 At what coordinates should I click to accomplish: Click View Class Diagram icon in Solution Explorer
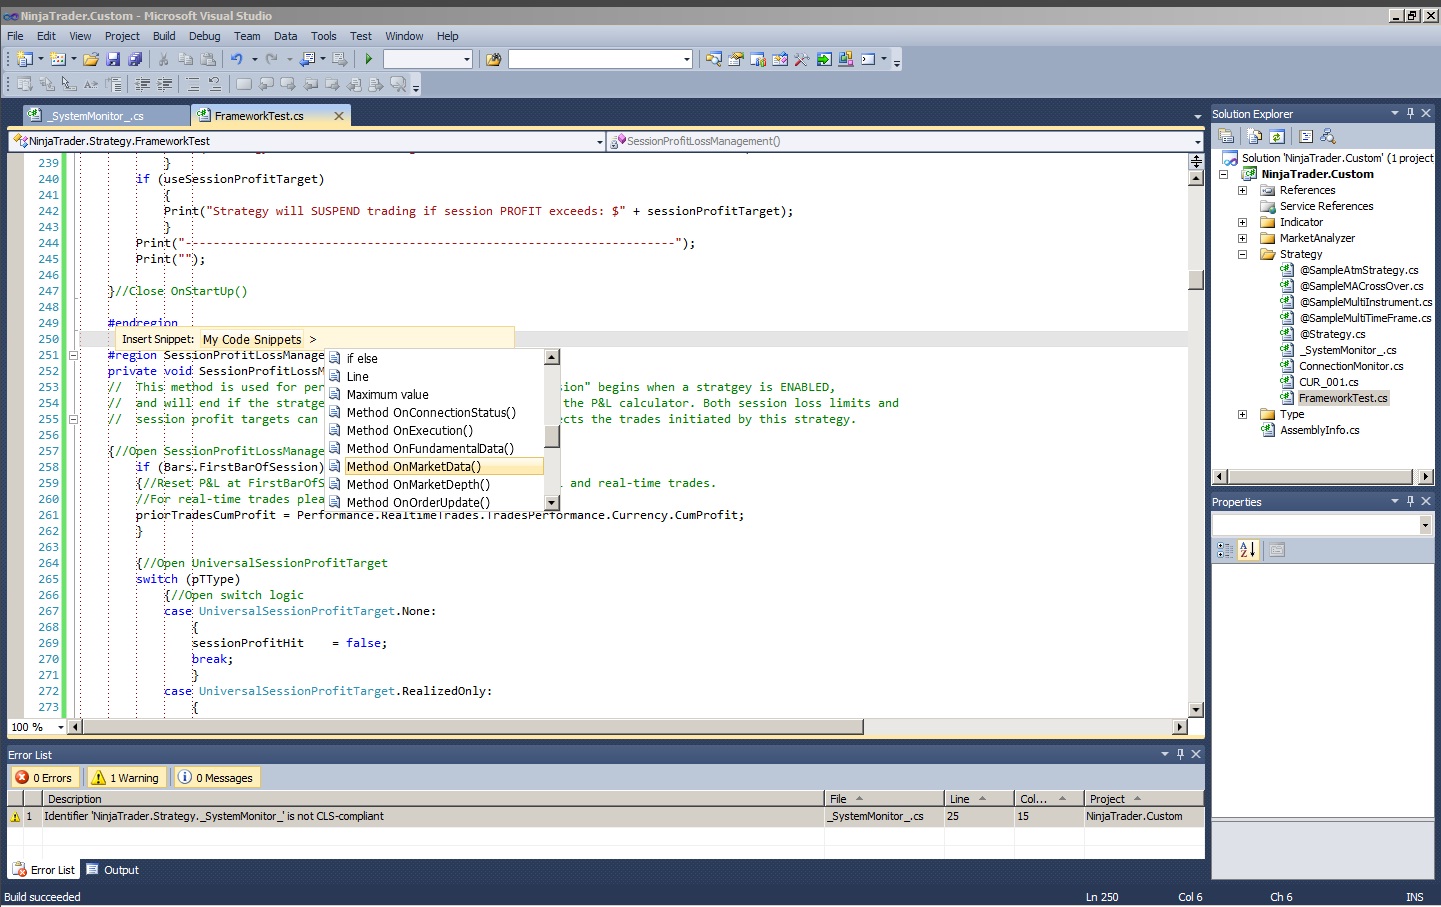(1328, 136)
